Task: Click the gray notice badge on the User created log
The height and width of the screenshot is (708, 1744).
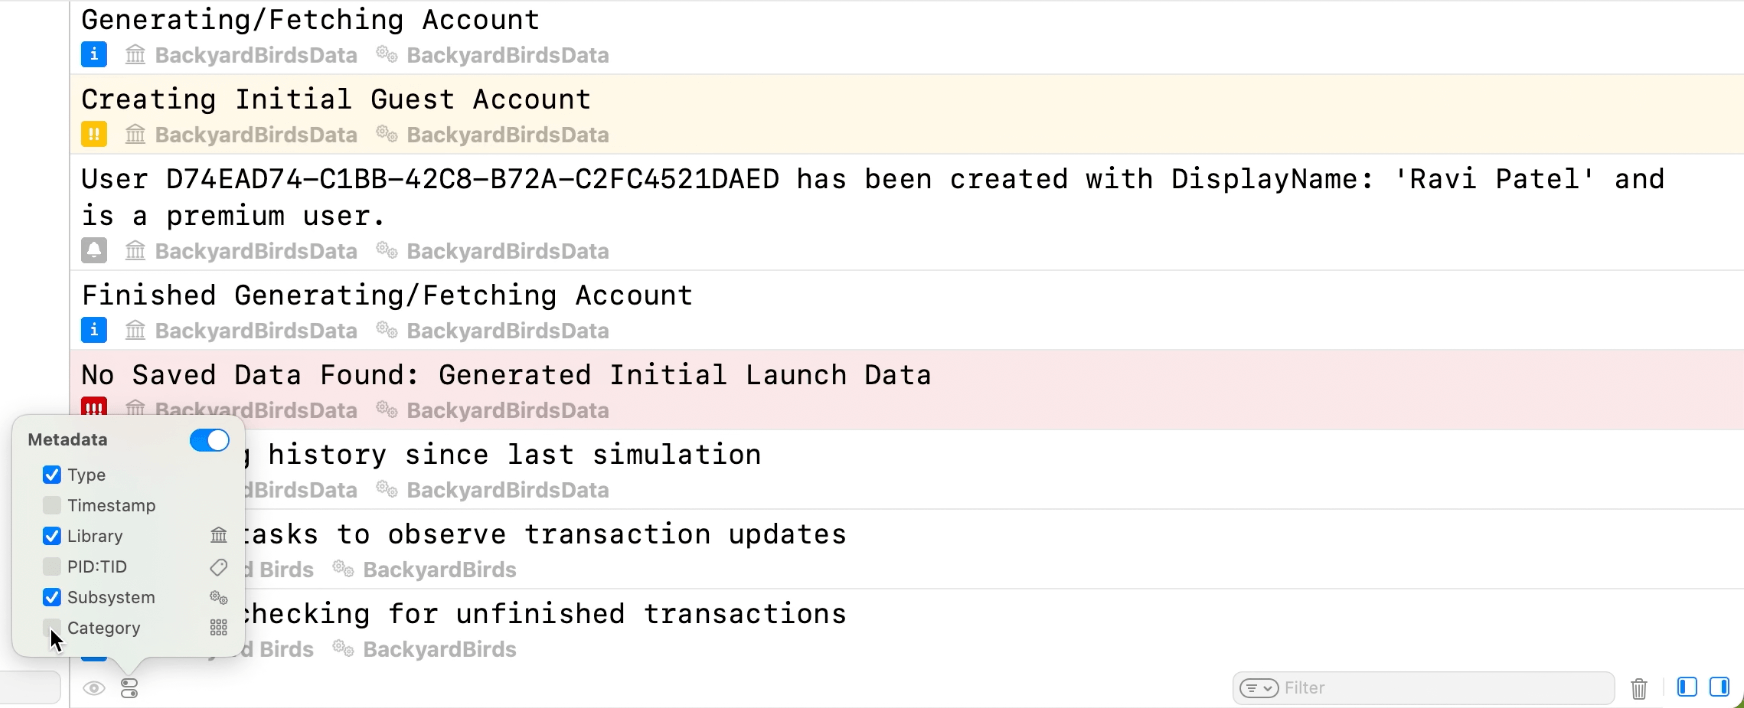Action: pos(94,250)
